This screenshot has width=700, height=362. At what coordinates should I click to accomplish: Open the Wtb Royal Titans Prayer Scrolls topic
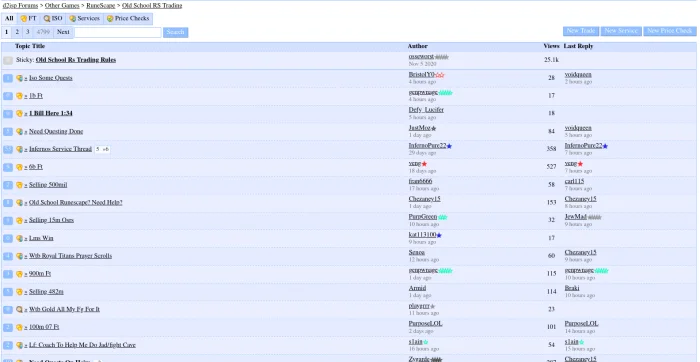pyautogui.click(x=71, y=256)
